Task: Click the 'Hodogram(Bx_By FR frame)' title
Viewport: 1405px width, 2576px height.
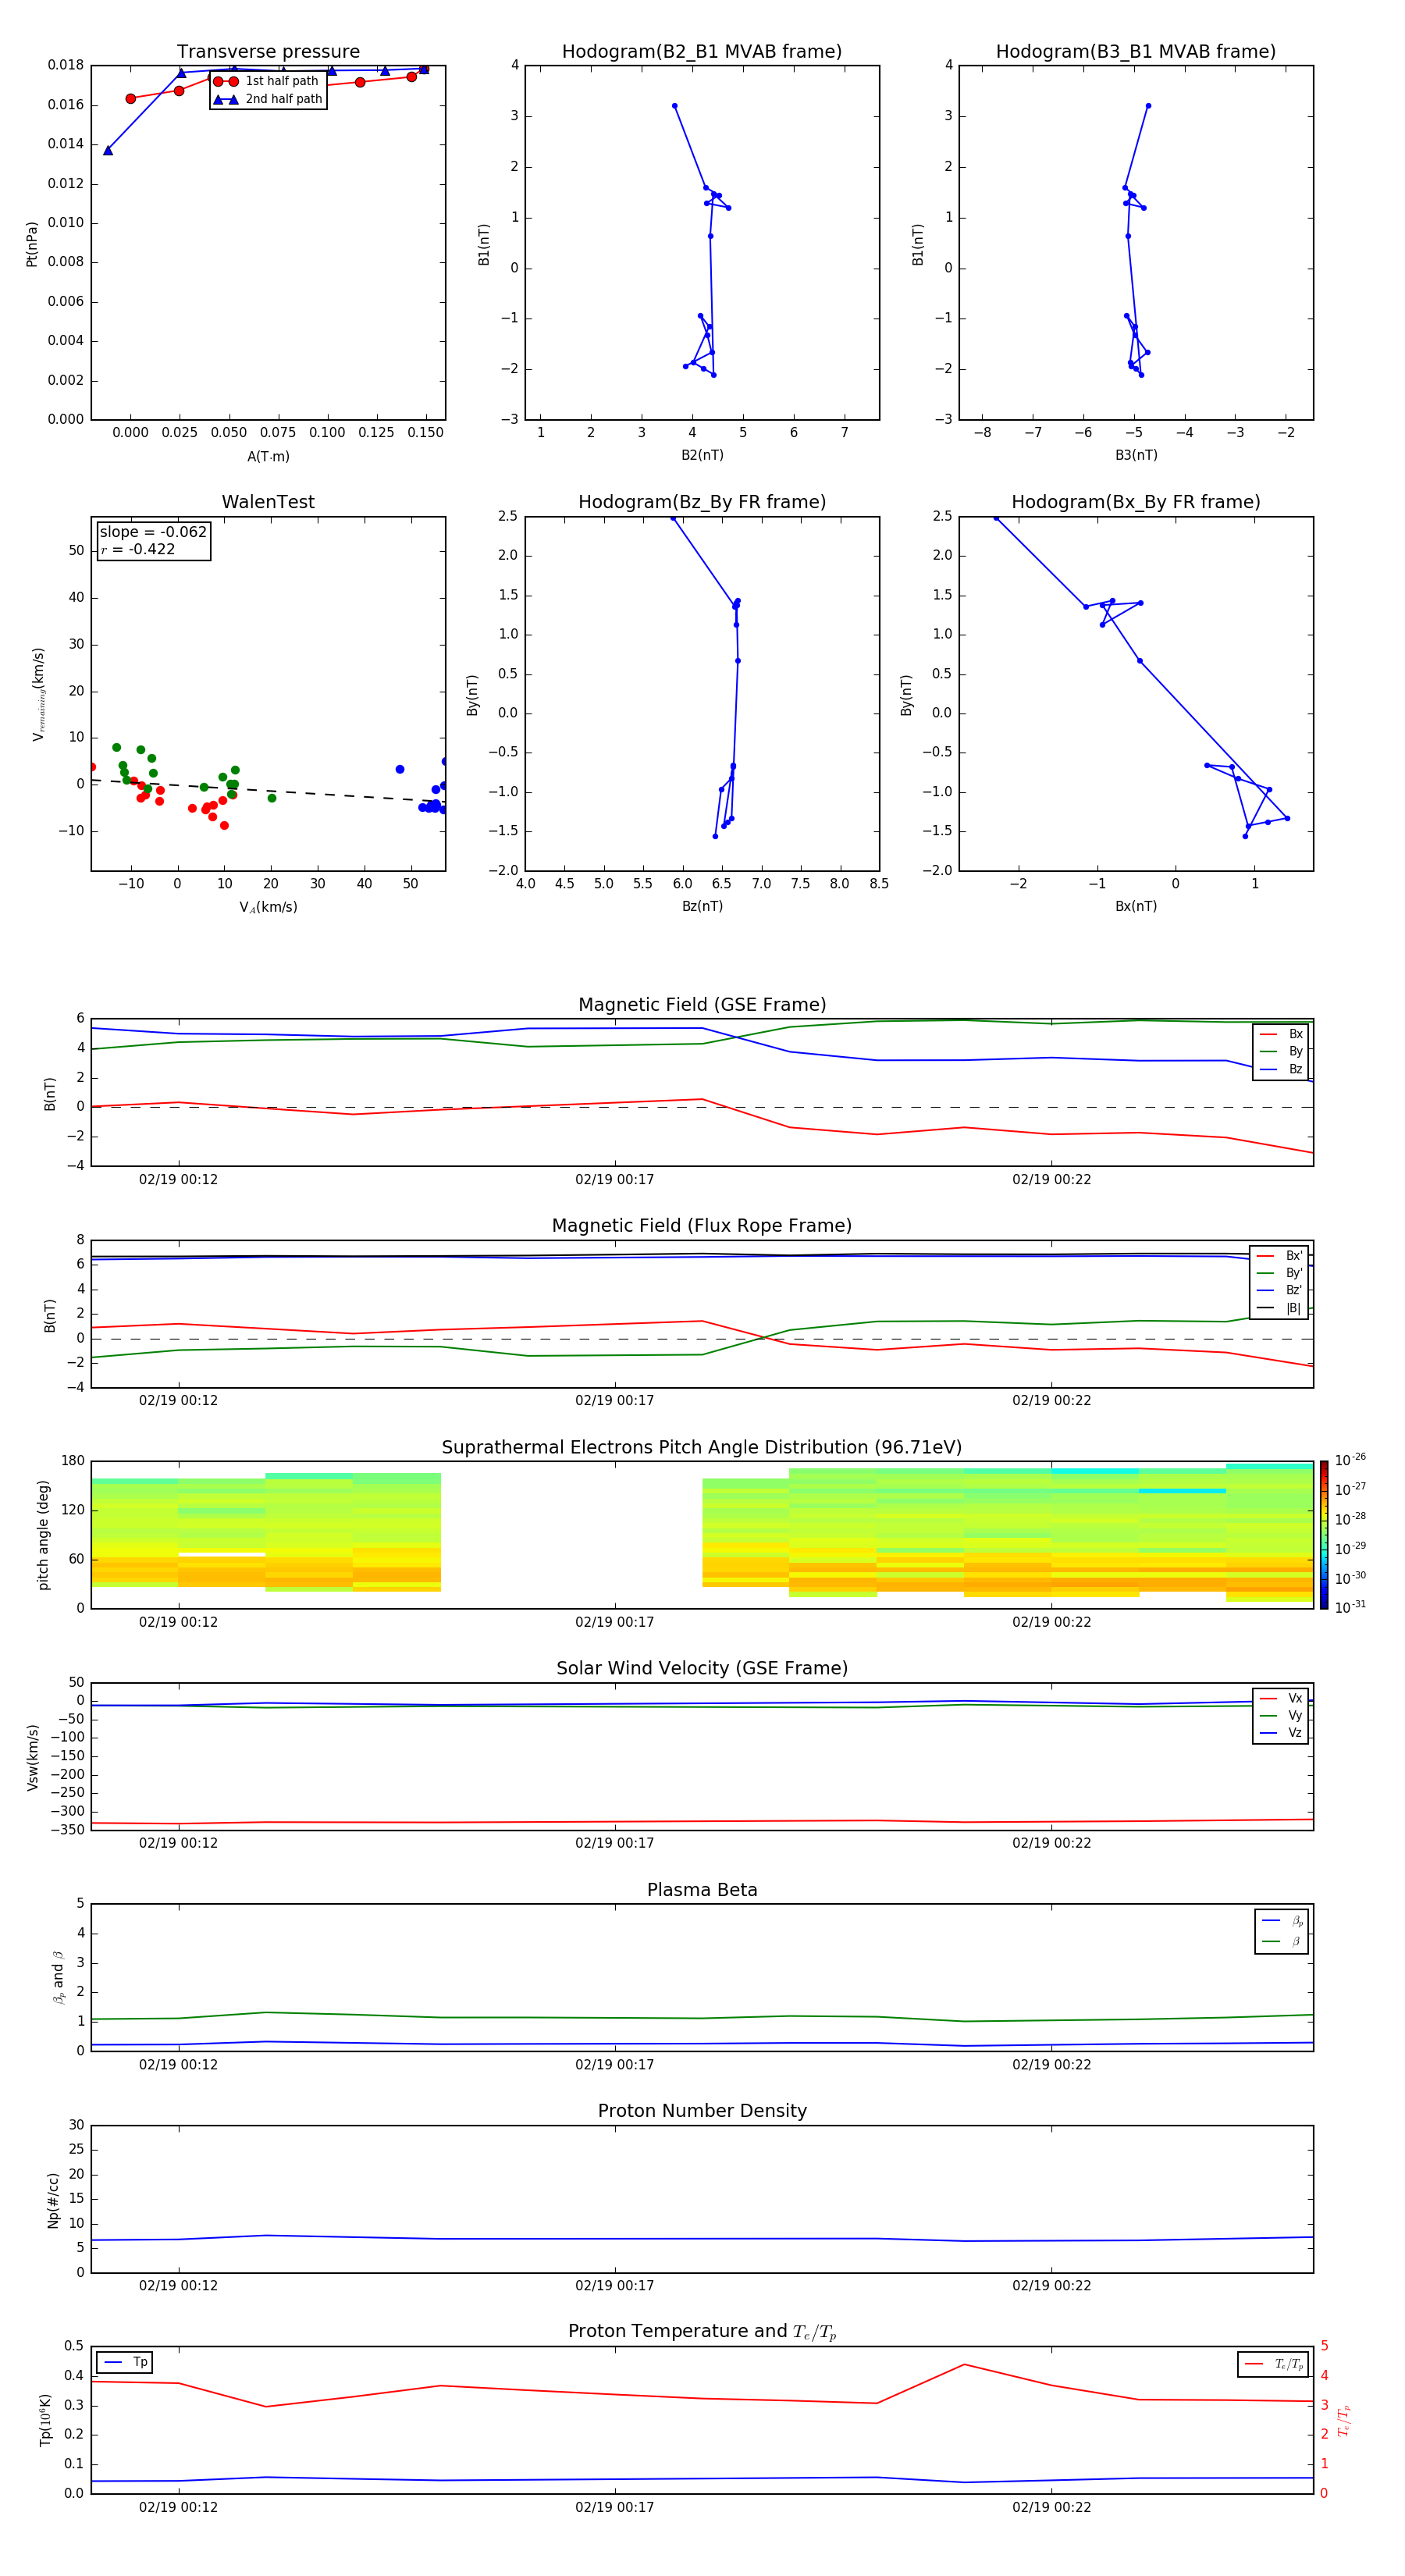Action: pos(1136,502)
